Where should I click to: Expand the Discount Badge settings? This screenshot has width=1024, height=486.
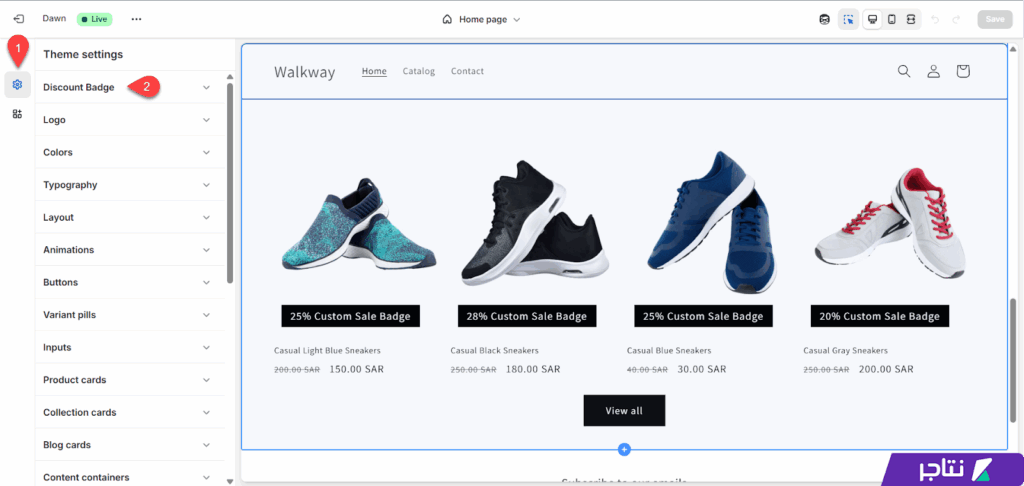click(x=126, y=87)
